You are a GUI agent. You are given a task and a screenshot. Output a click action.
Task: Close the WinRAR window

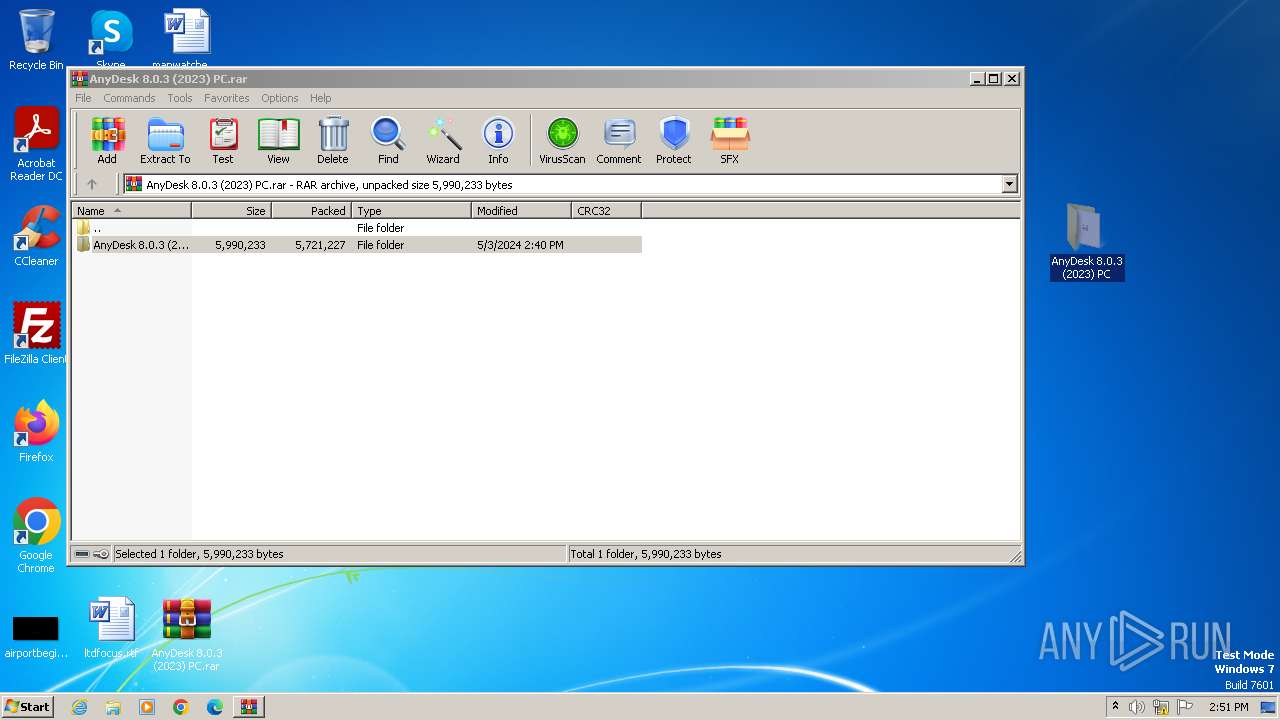pos(1011,78)
